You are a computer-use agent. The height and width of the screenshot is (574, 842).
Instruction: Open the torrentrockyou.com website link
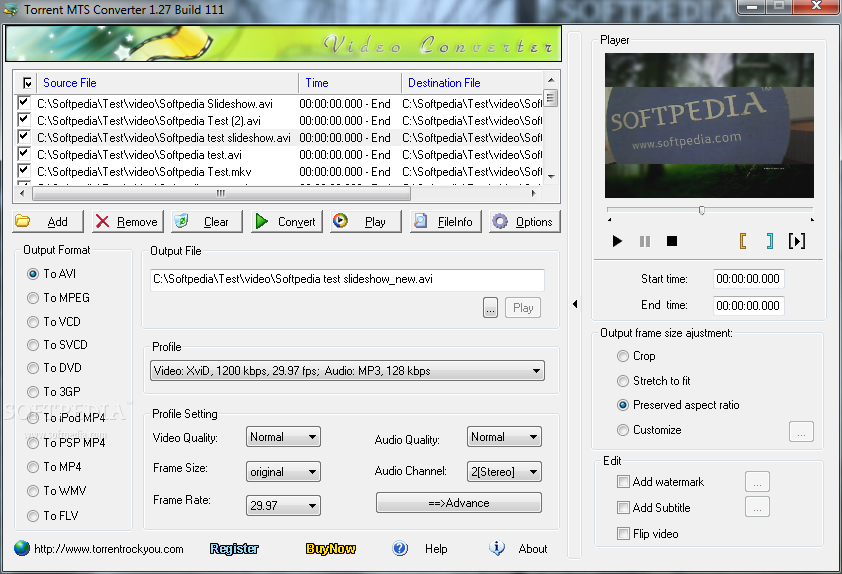coord(109,549)
